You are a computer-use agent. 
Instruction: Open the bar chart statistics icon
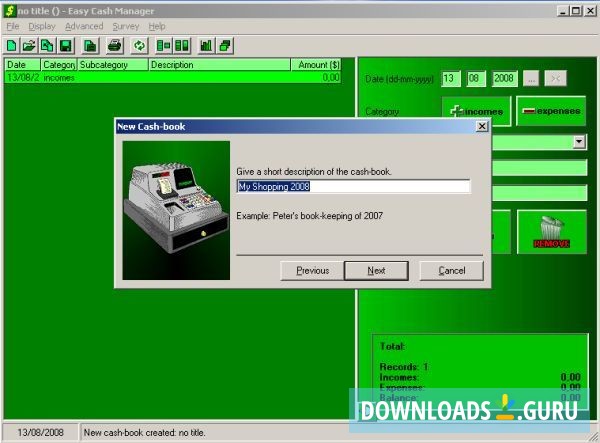click(206, 46)
